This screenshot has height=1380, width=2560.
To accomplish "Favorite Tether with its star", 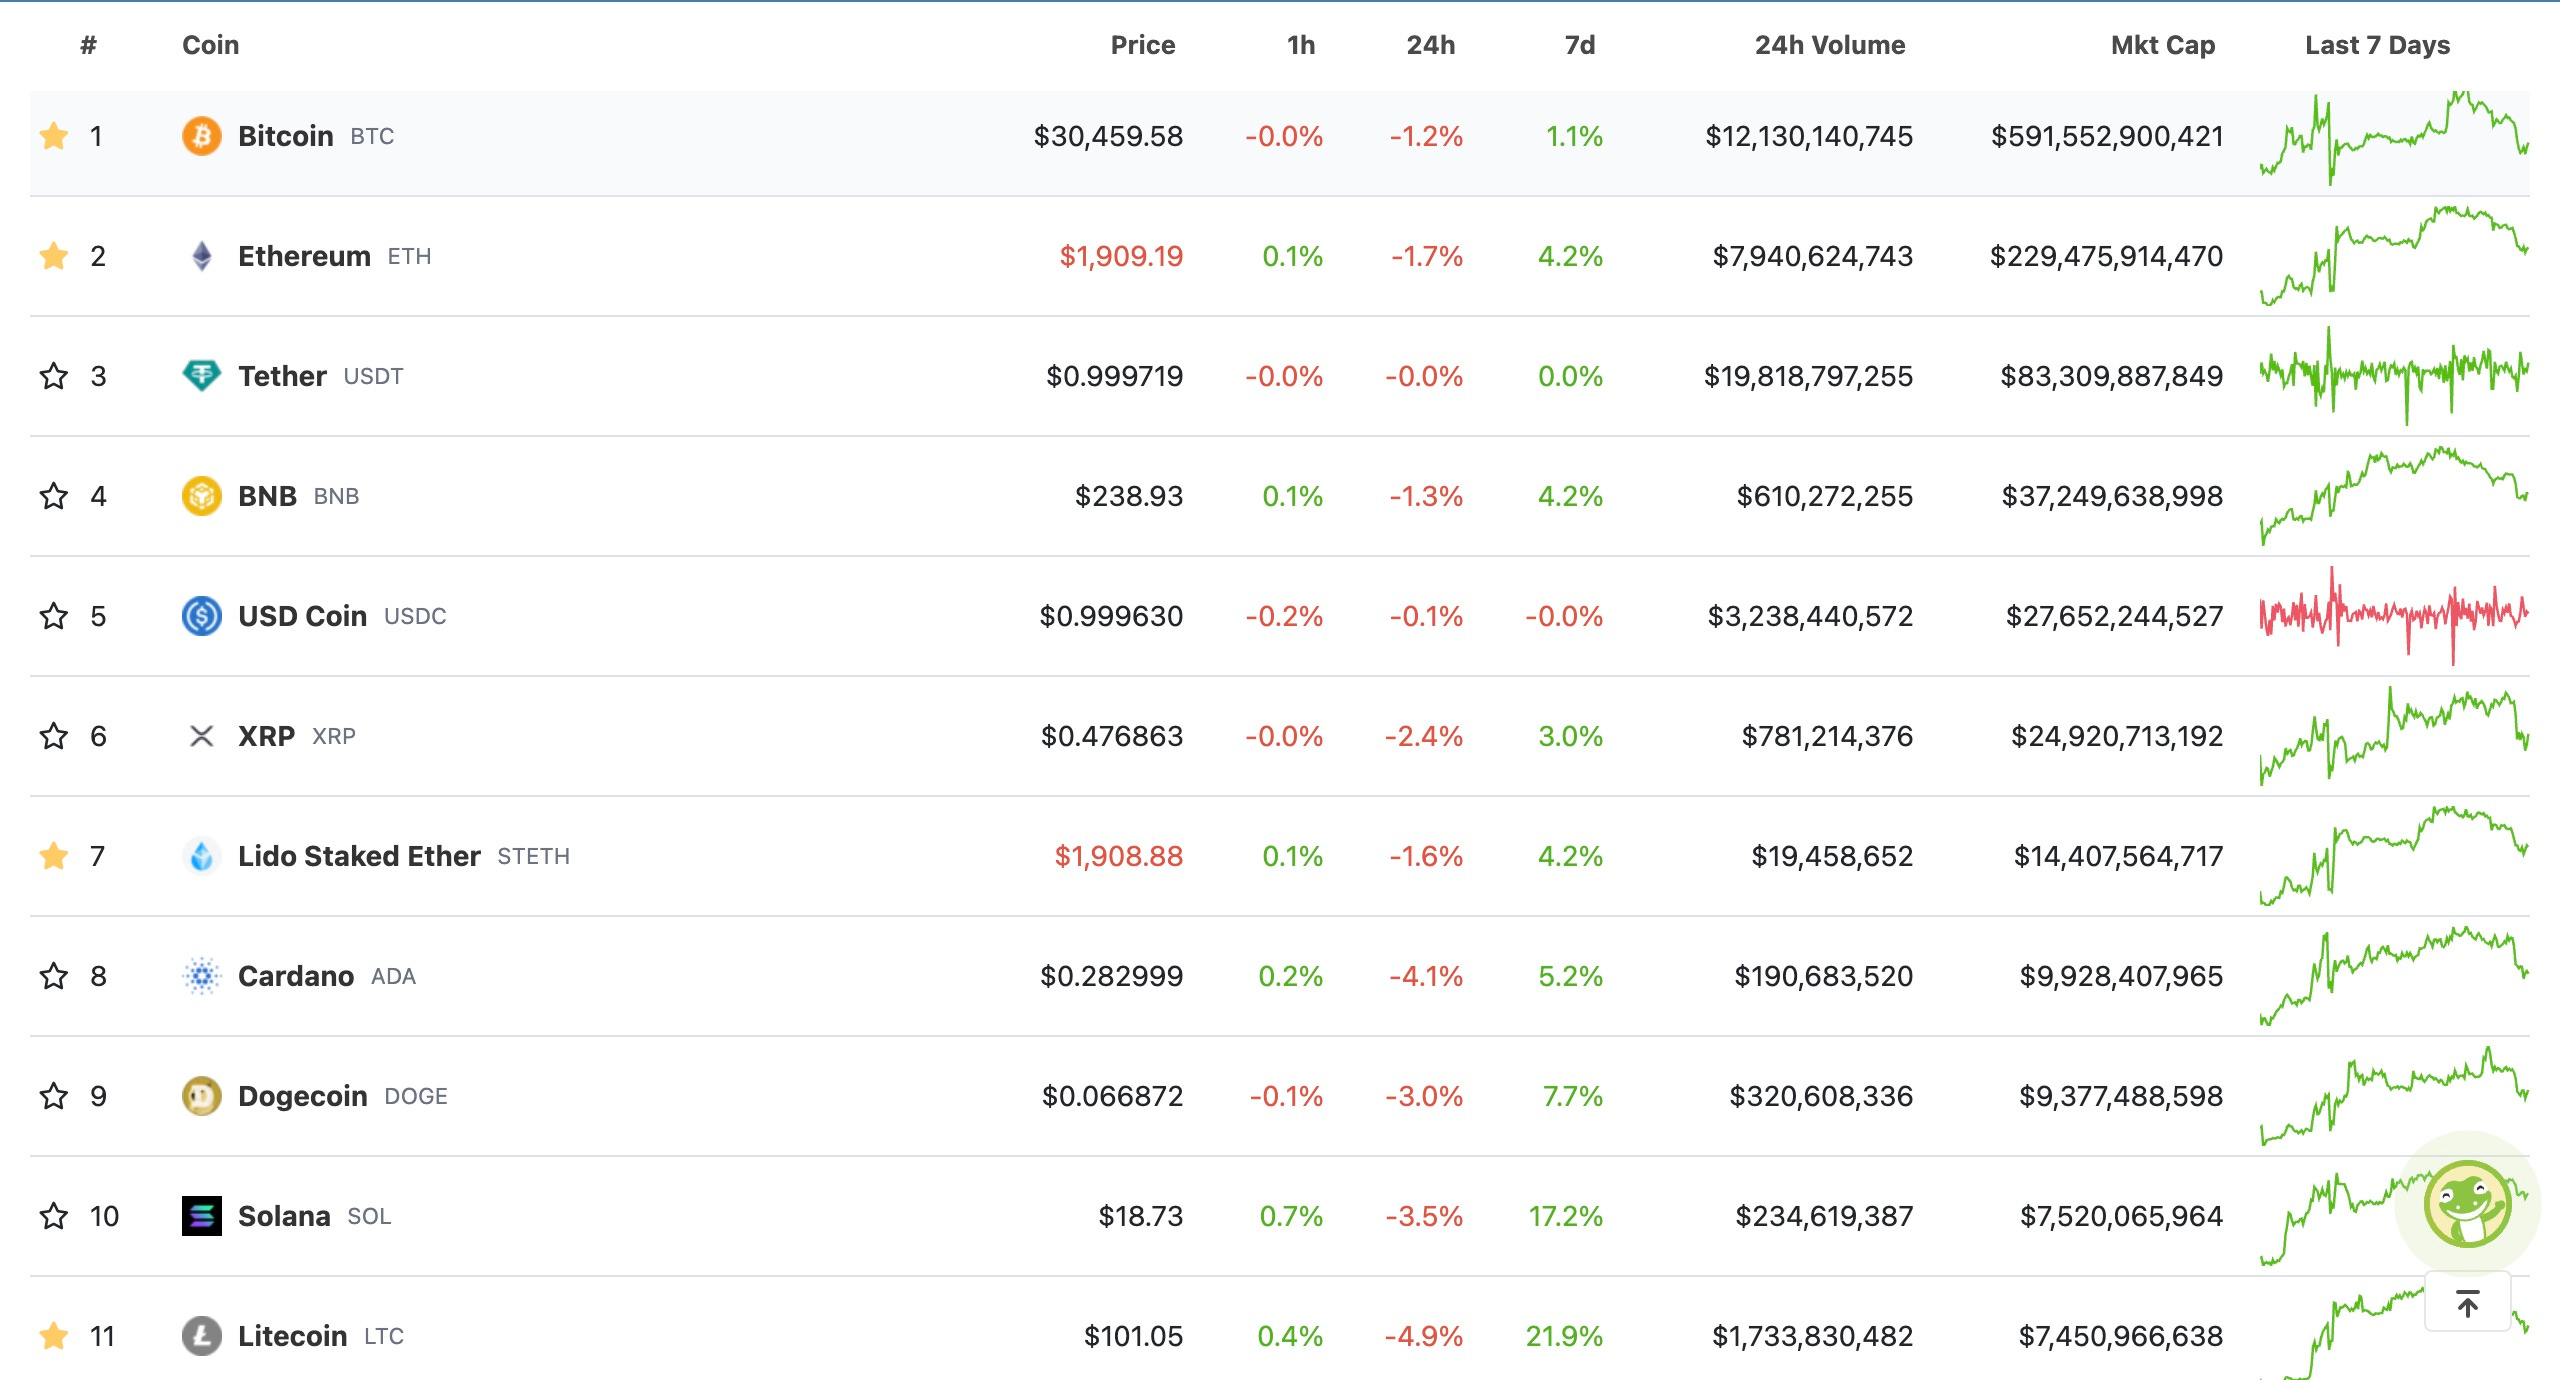I will click(54, 376).
